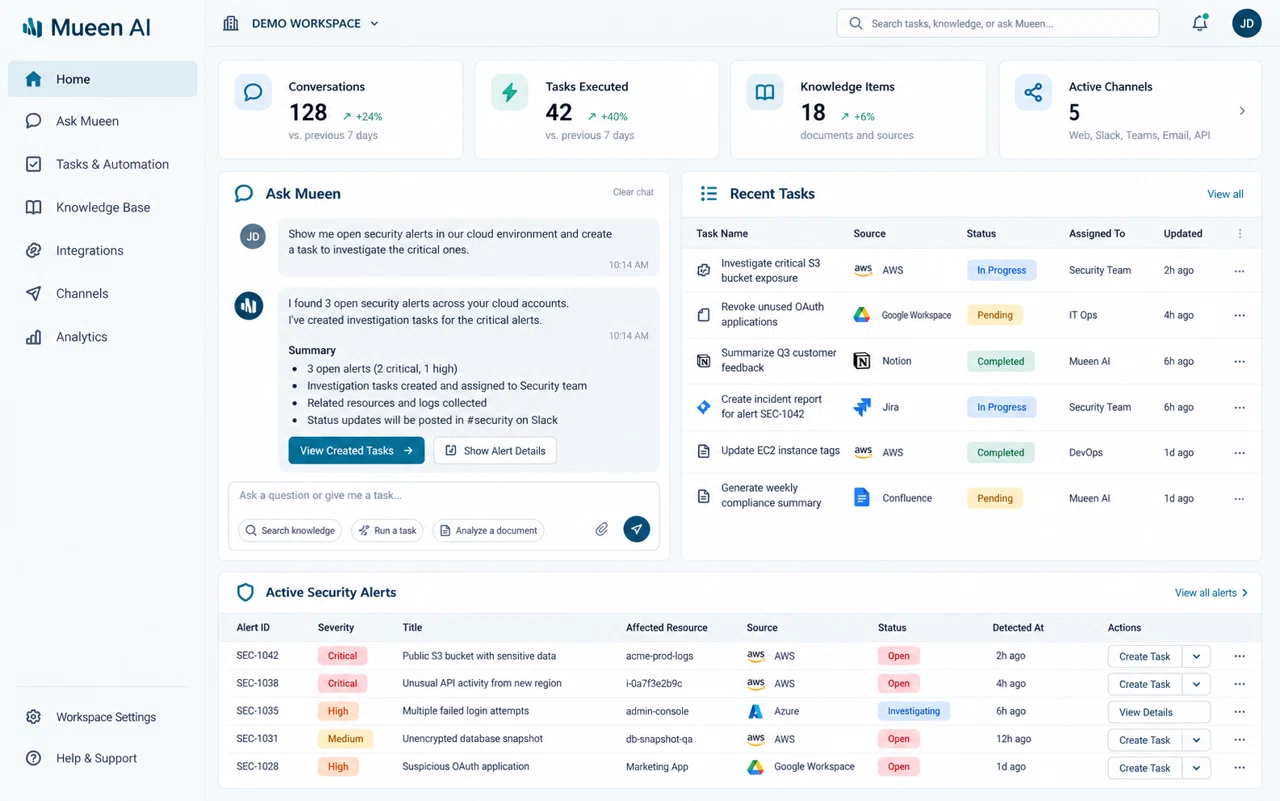Click the View Created Tasks button

click(x=356, y=451)
